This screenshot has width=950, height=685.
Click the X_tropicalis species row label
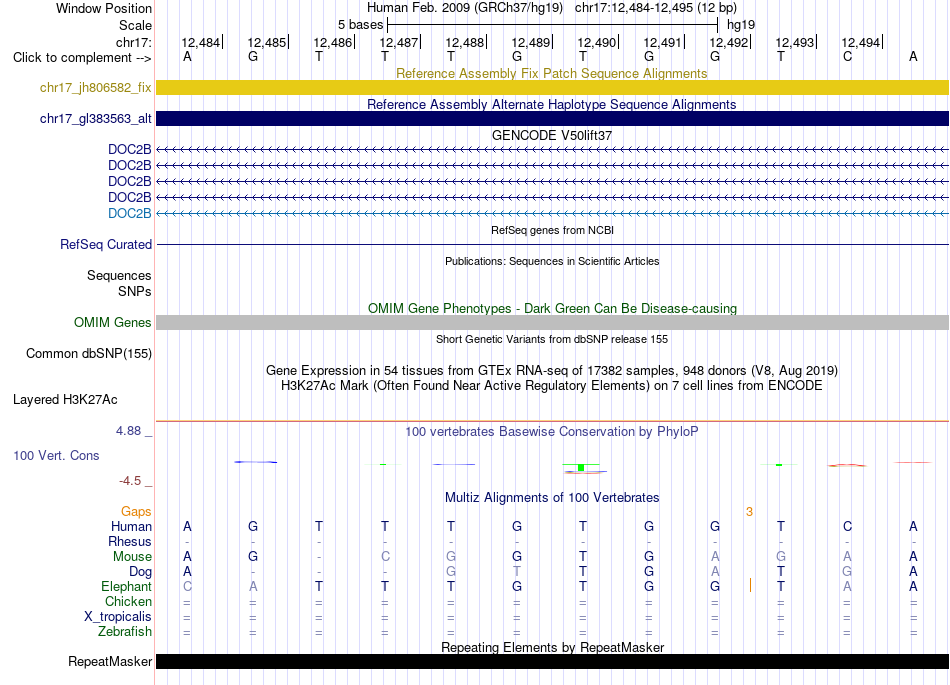click(118, 617)
